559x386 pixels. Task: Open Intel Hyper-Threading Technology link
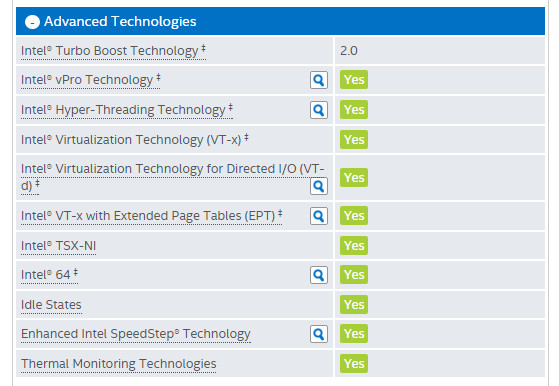[x=127, y=110]
